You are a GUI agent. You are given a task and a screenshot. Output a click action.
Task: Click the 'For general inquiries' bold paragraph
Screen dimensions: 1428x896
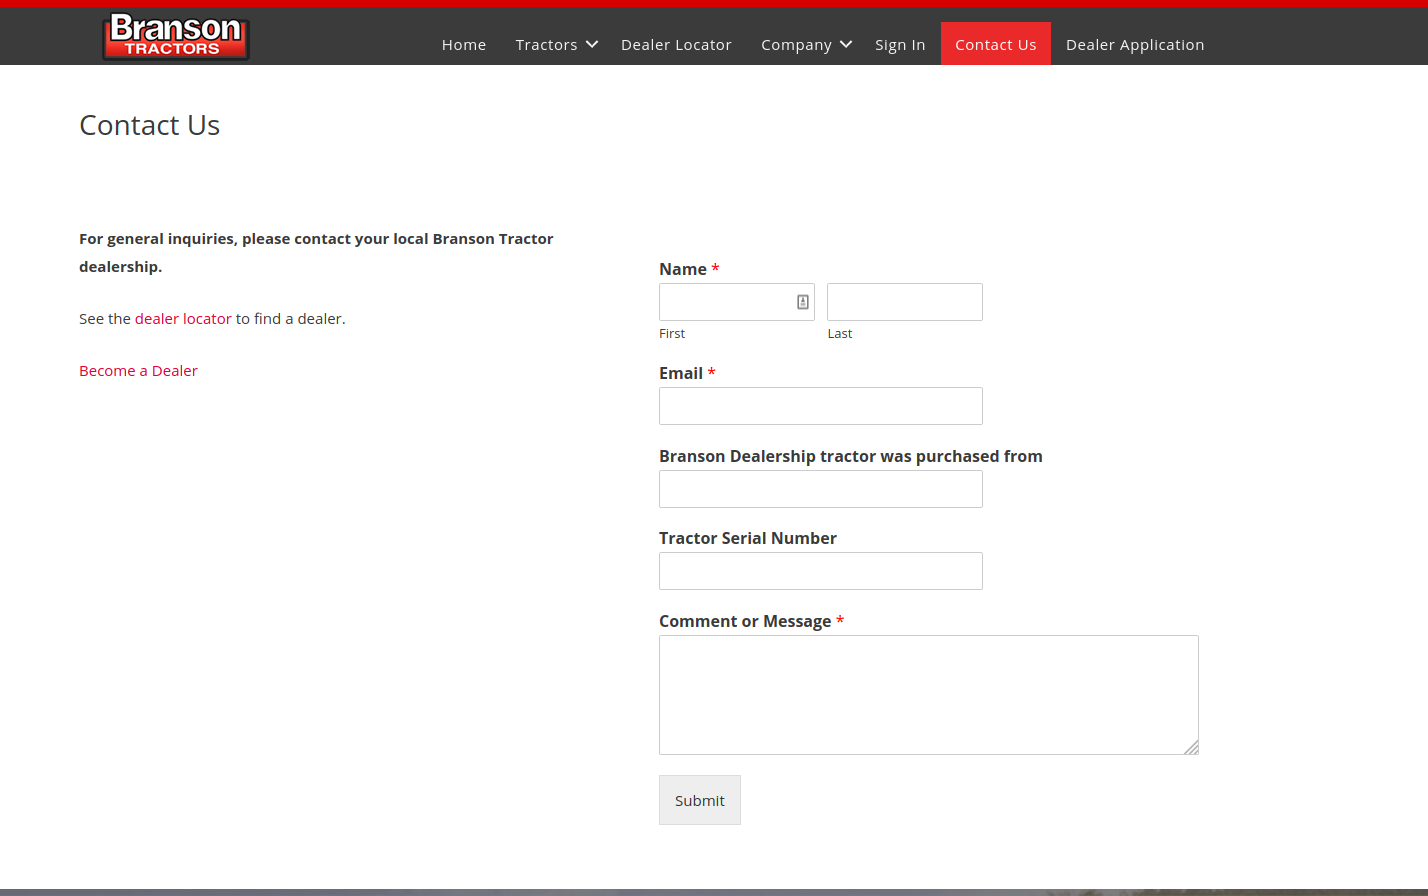click(316, 252)
